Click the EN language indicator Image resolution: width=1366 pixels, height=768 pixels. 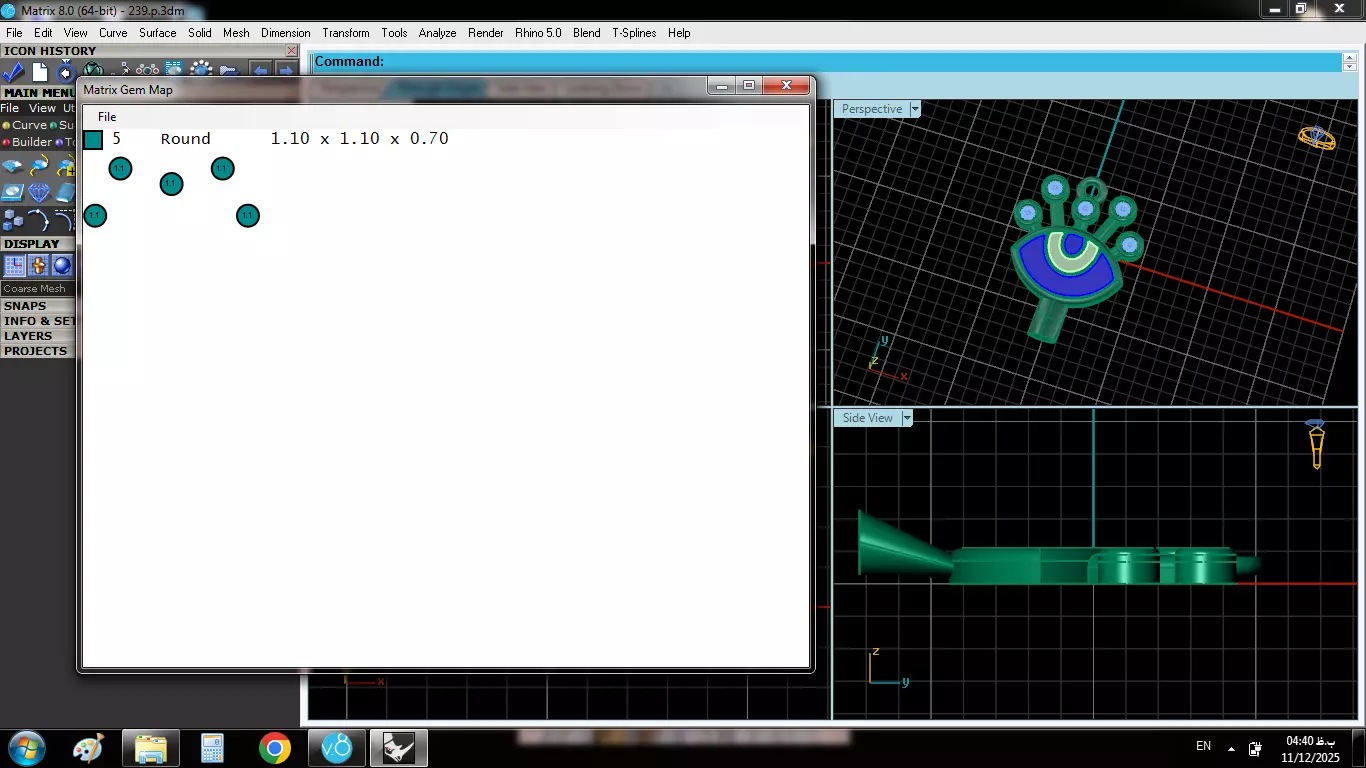(1204, 746)
